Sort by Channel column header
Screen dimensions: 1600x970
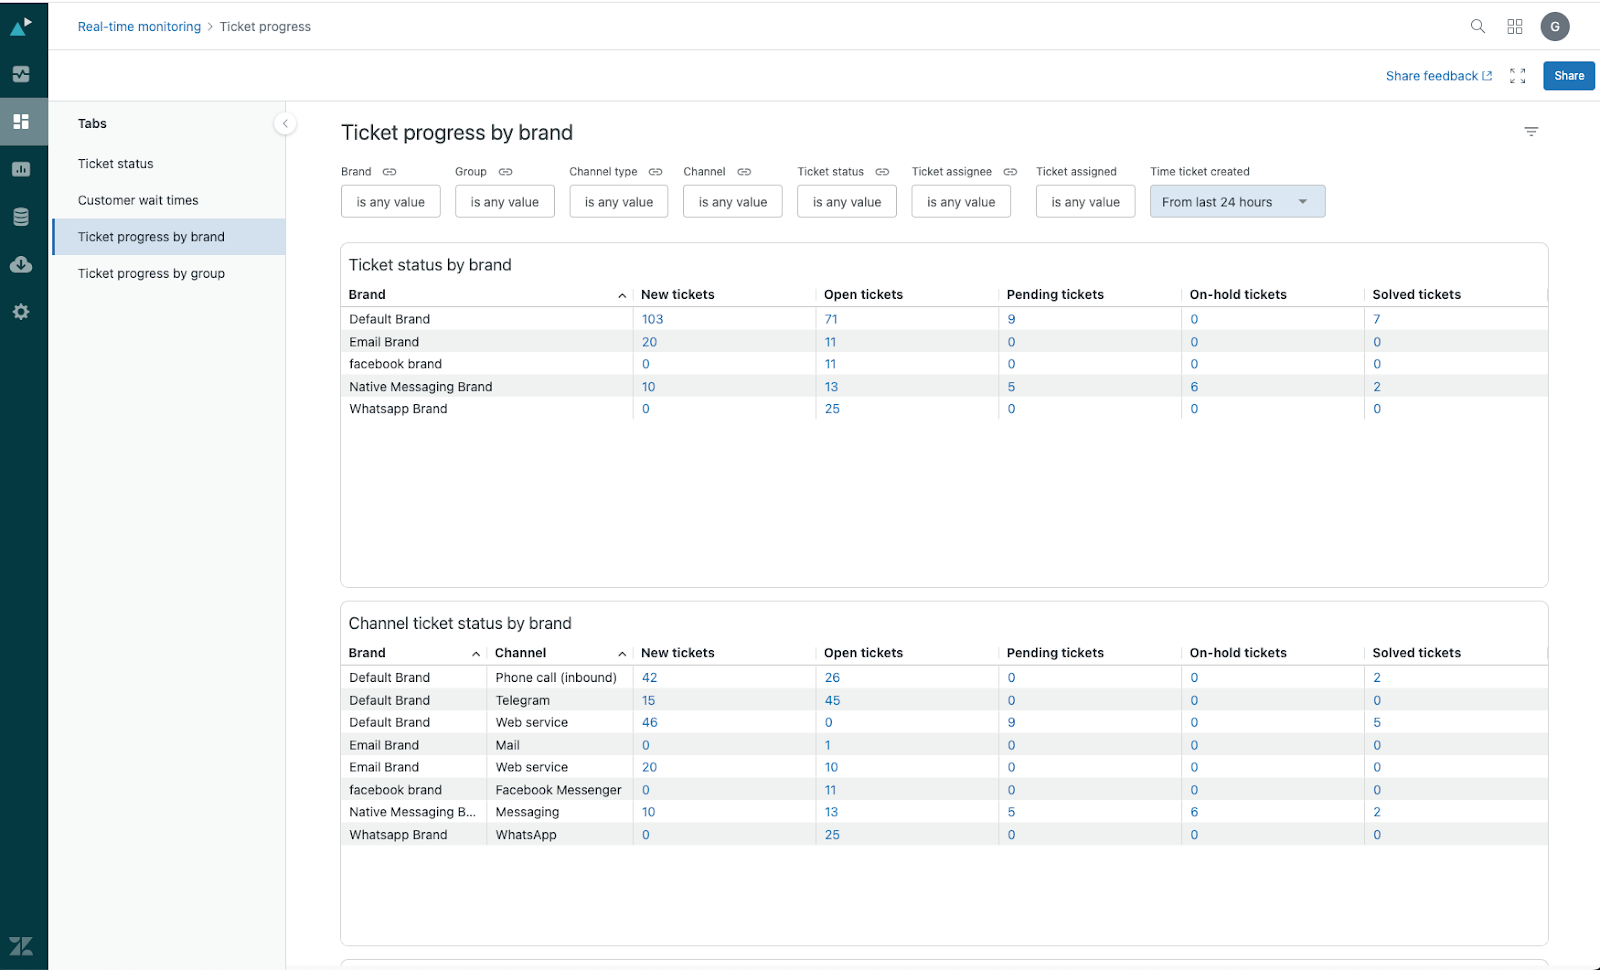(521, 653)
